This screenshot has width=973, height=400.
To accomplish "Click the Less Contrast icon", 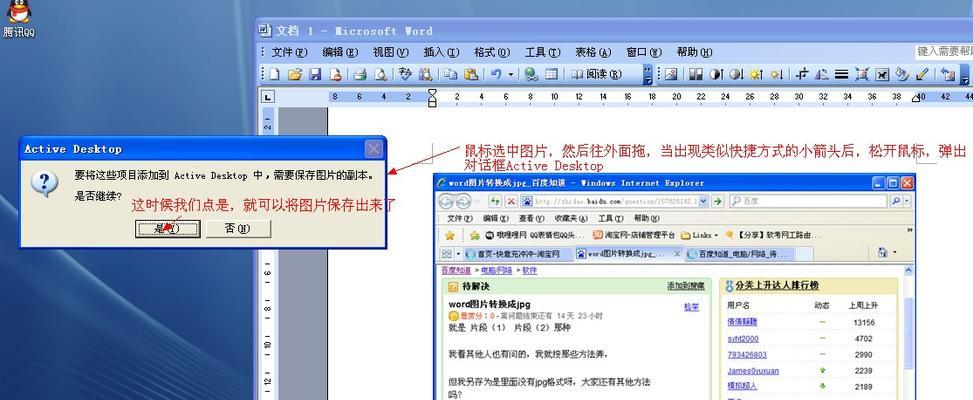I will [x=736, y=74].
